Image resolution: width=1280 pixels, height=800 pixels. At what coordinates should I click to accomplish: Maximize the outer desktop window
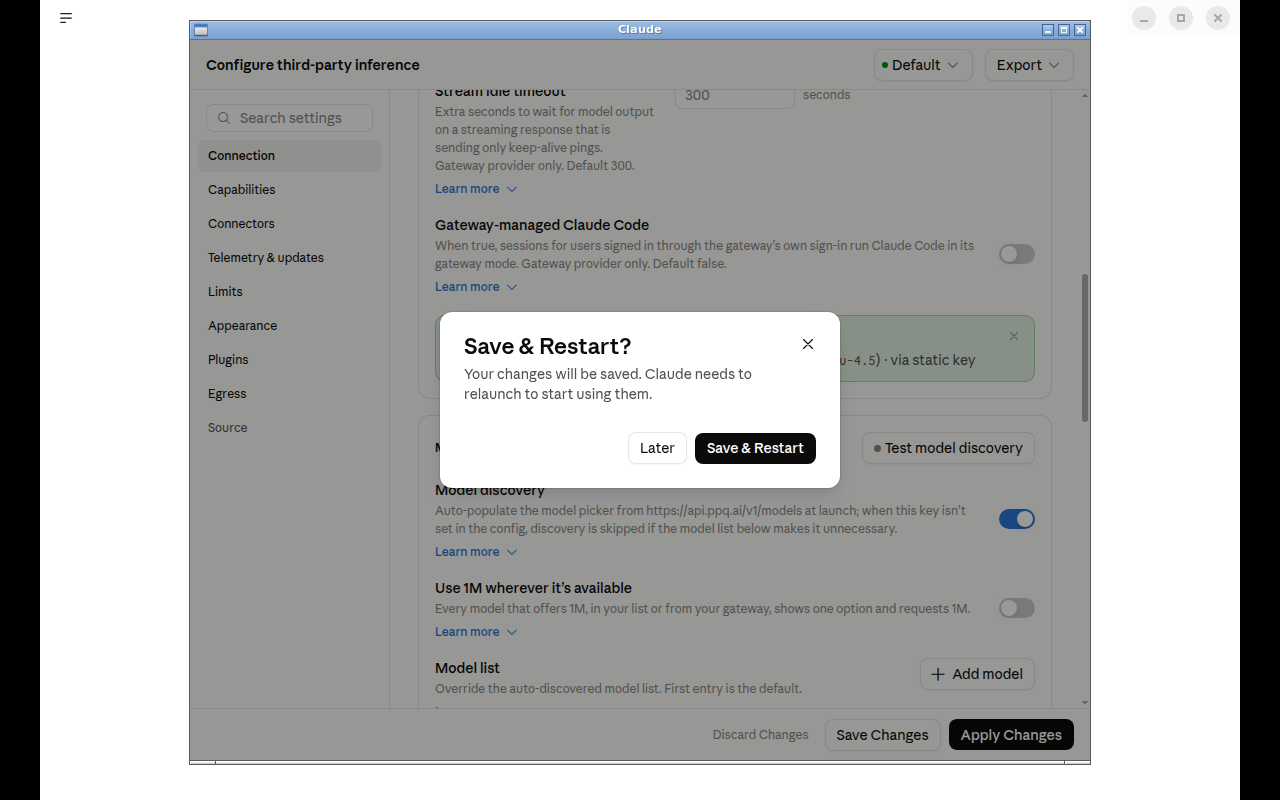[x=1181, y=18]
